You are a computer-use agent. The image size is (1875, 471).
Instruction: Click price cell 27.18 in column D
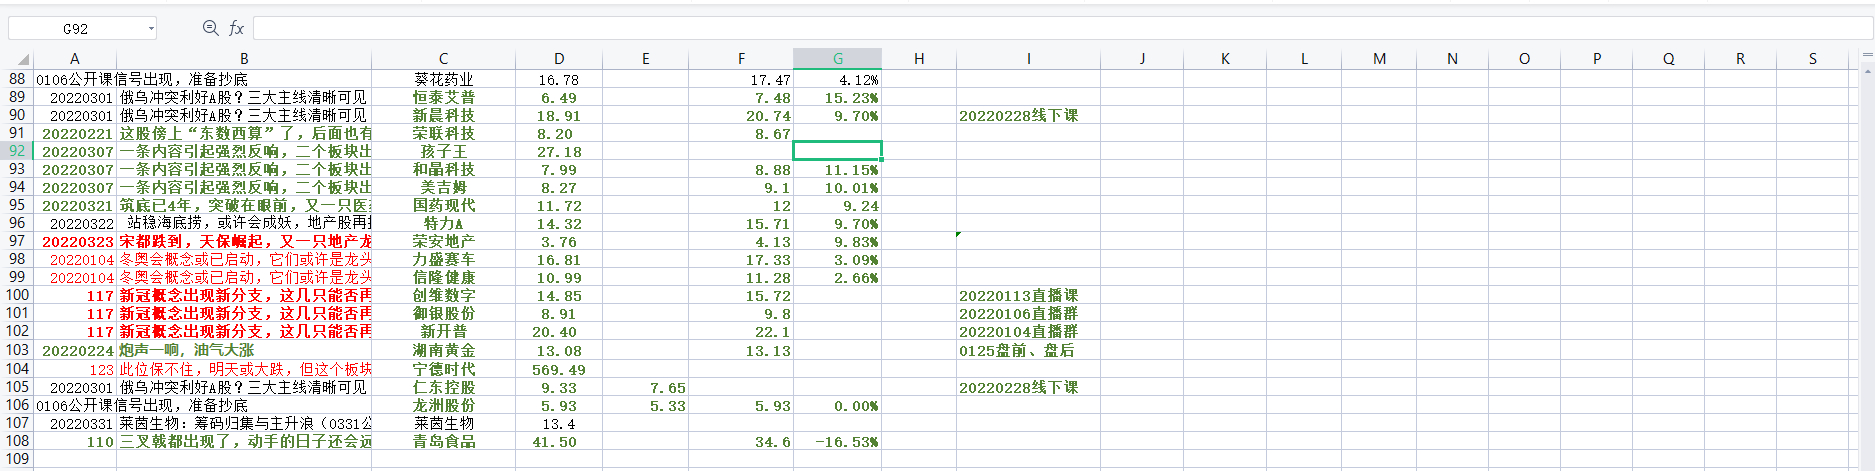[x=559, y=151]
